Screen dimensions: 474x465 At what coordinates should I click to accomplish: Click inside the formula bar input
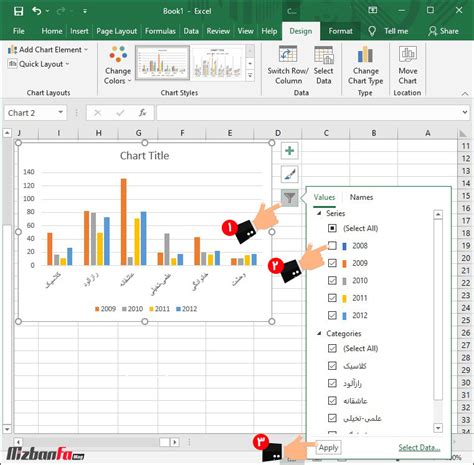click(x=309, y=113)
